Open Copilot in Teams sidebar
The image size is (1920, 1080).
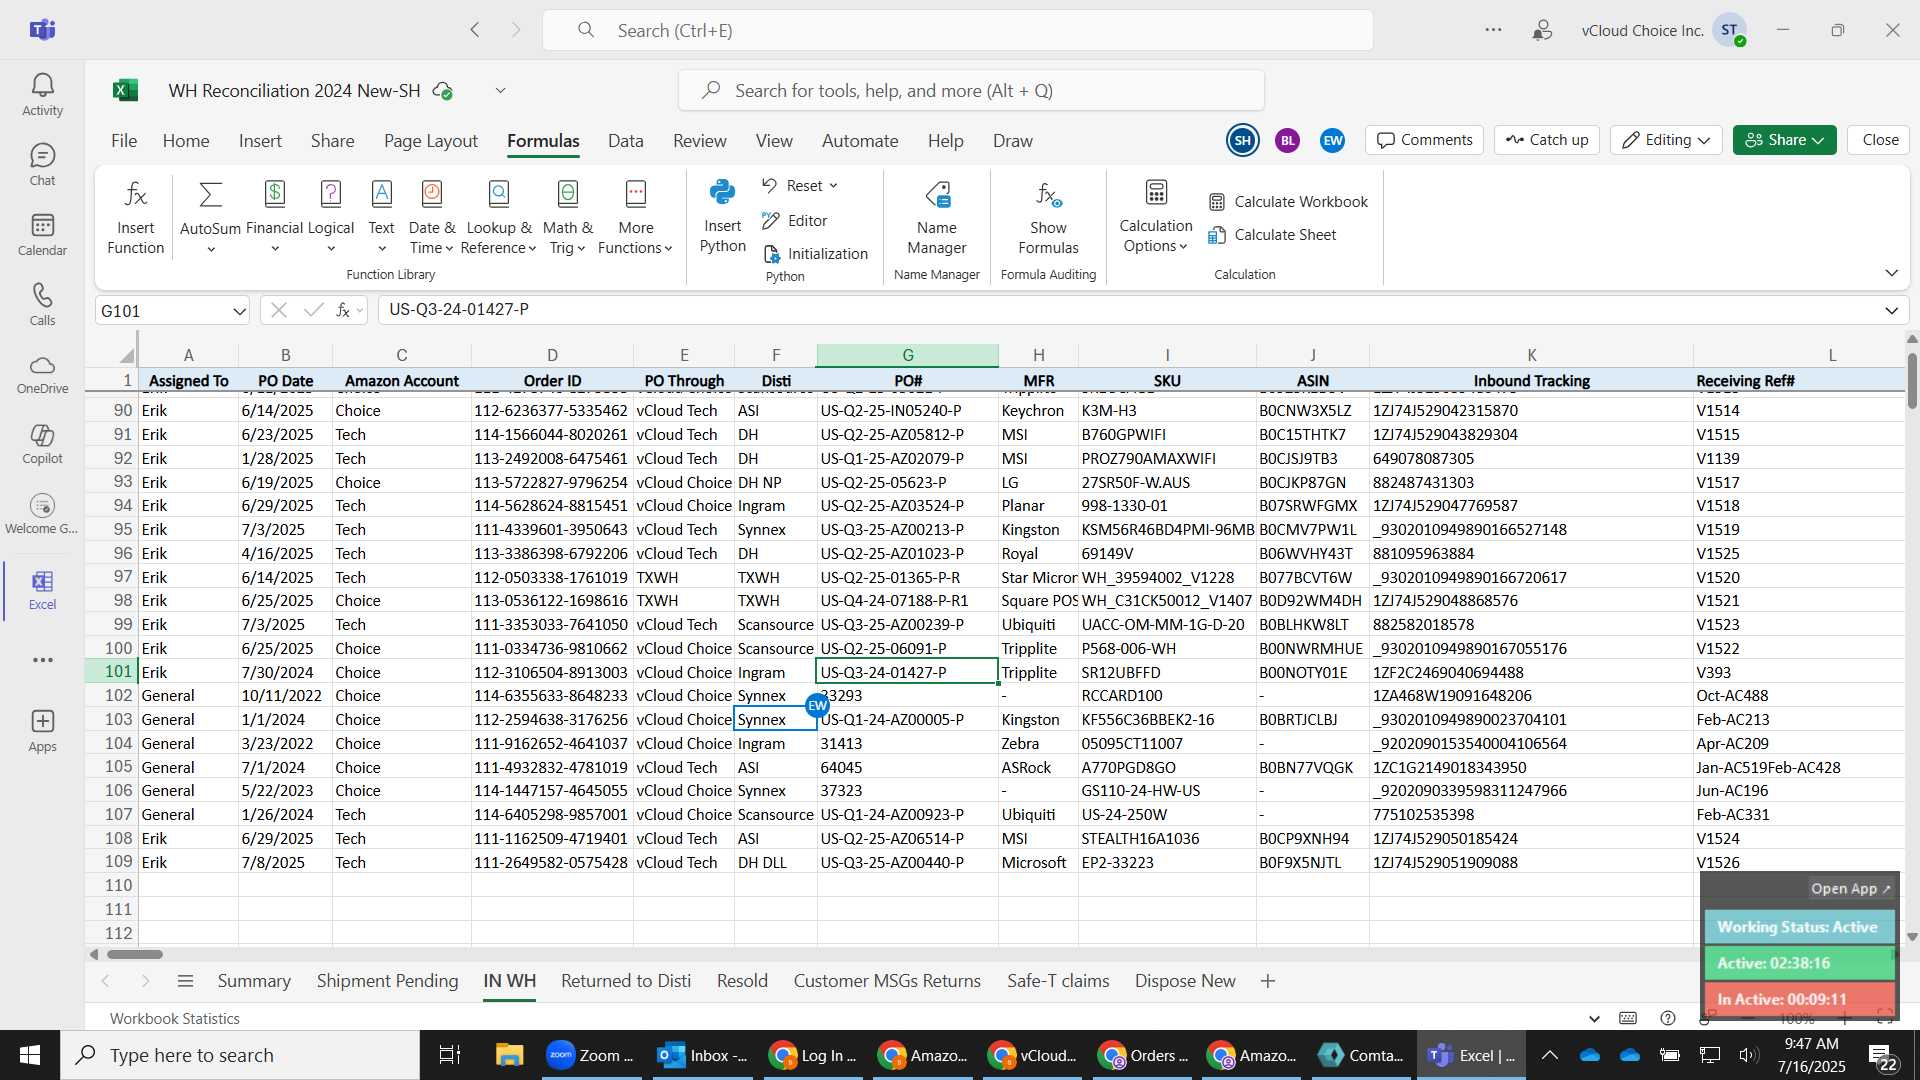point(42,444)
